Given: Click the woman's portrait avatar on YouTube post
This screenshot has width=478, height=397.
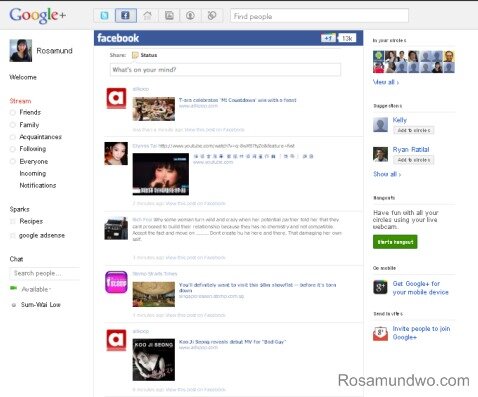Looking at the screenshot, I should [x=116, y=153].
